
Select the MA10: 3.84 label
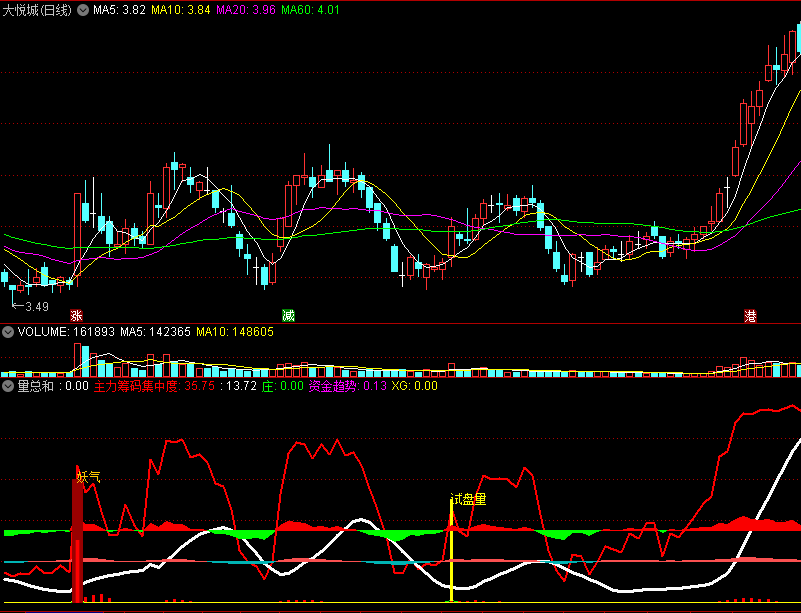[181, 10]
